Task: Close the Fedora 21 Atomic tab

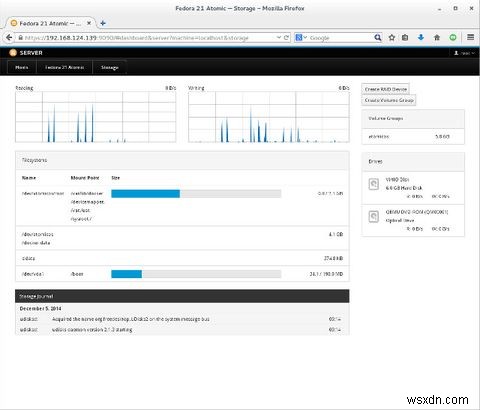Action: coord(89,23)
